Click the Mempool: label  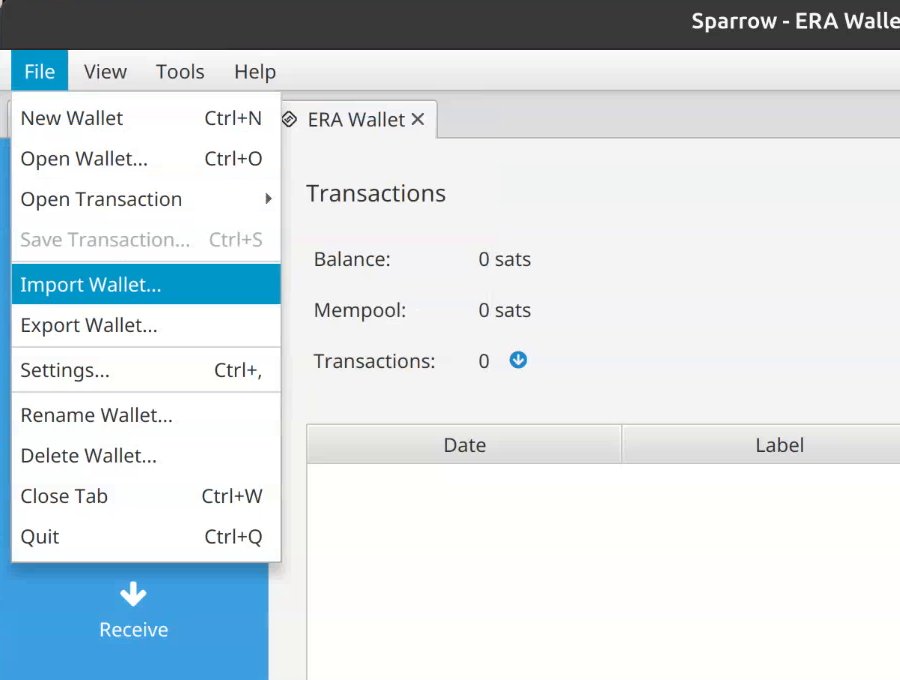tap(360, 310)
